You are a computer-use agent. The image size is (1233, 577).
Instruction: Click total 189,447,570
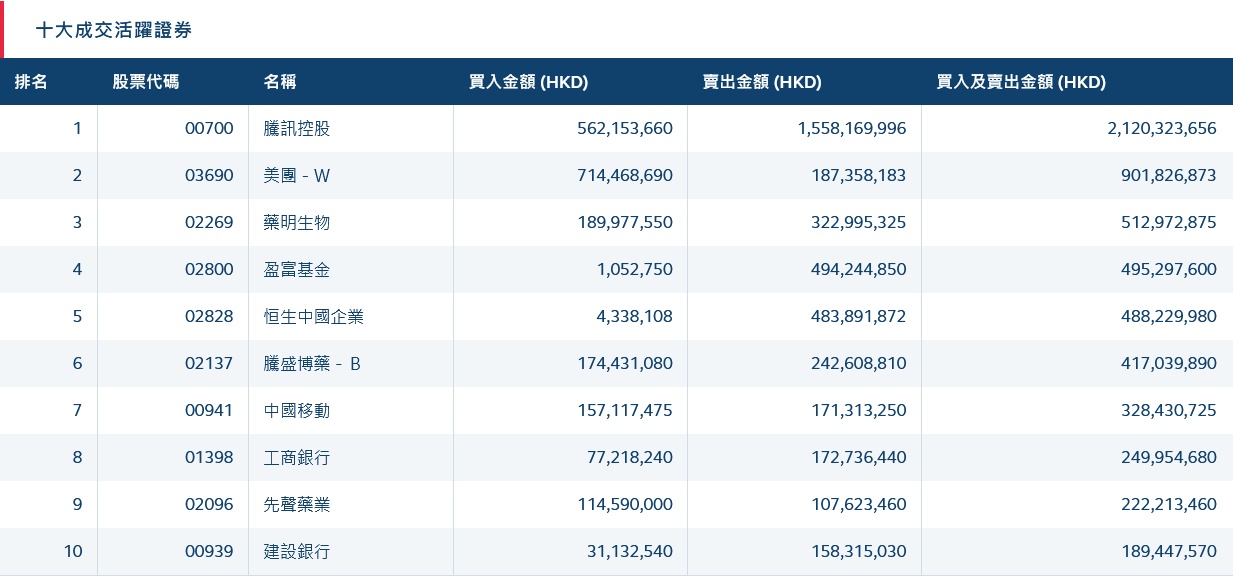coord(1169,551)
